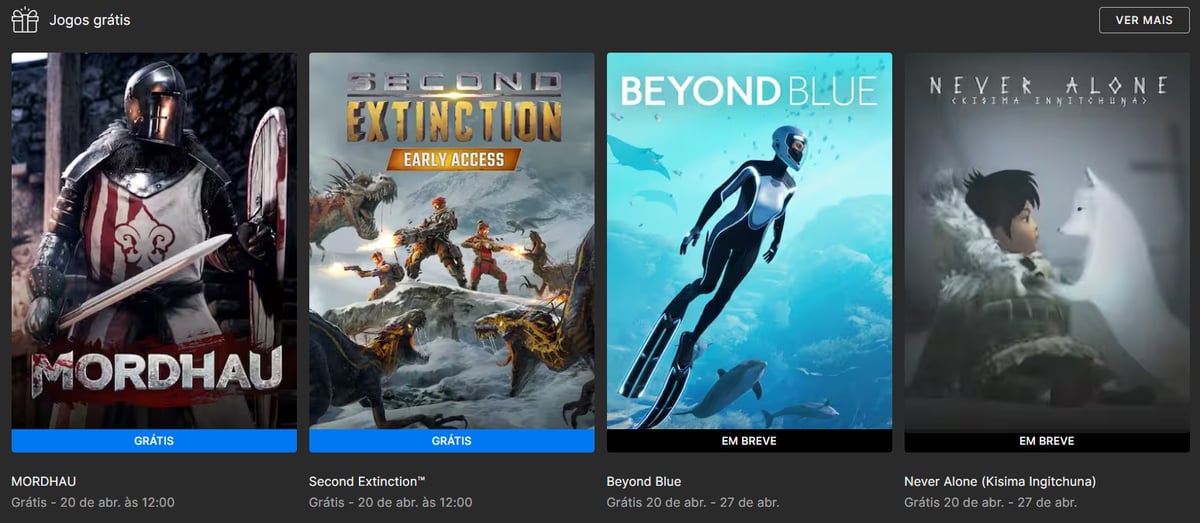Open the Never Alone cover artwork

tap(1047, 241)
